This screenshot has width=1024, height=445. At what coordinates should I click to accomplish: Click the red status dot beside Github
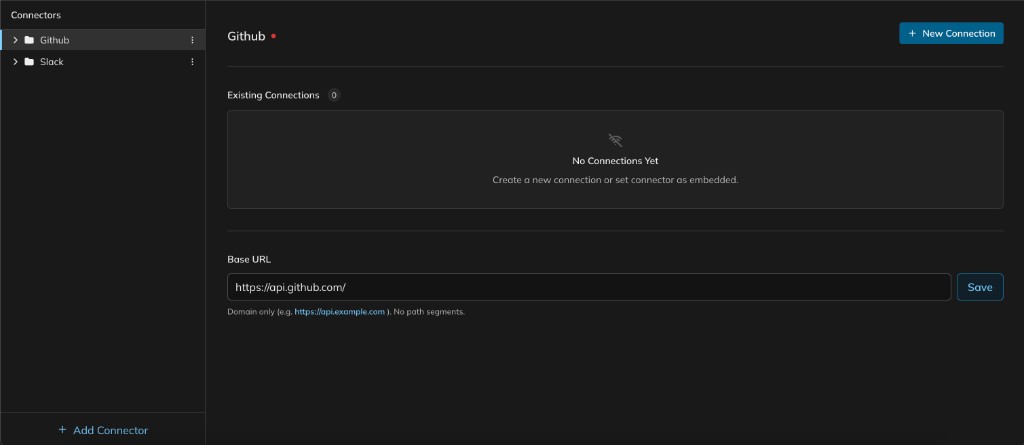[x=273, y=37]
